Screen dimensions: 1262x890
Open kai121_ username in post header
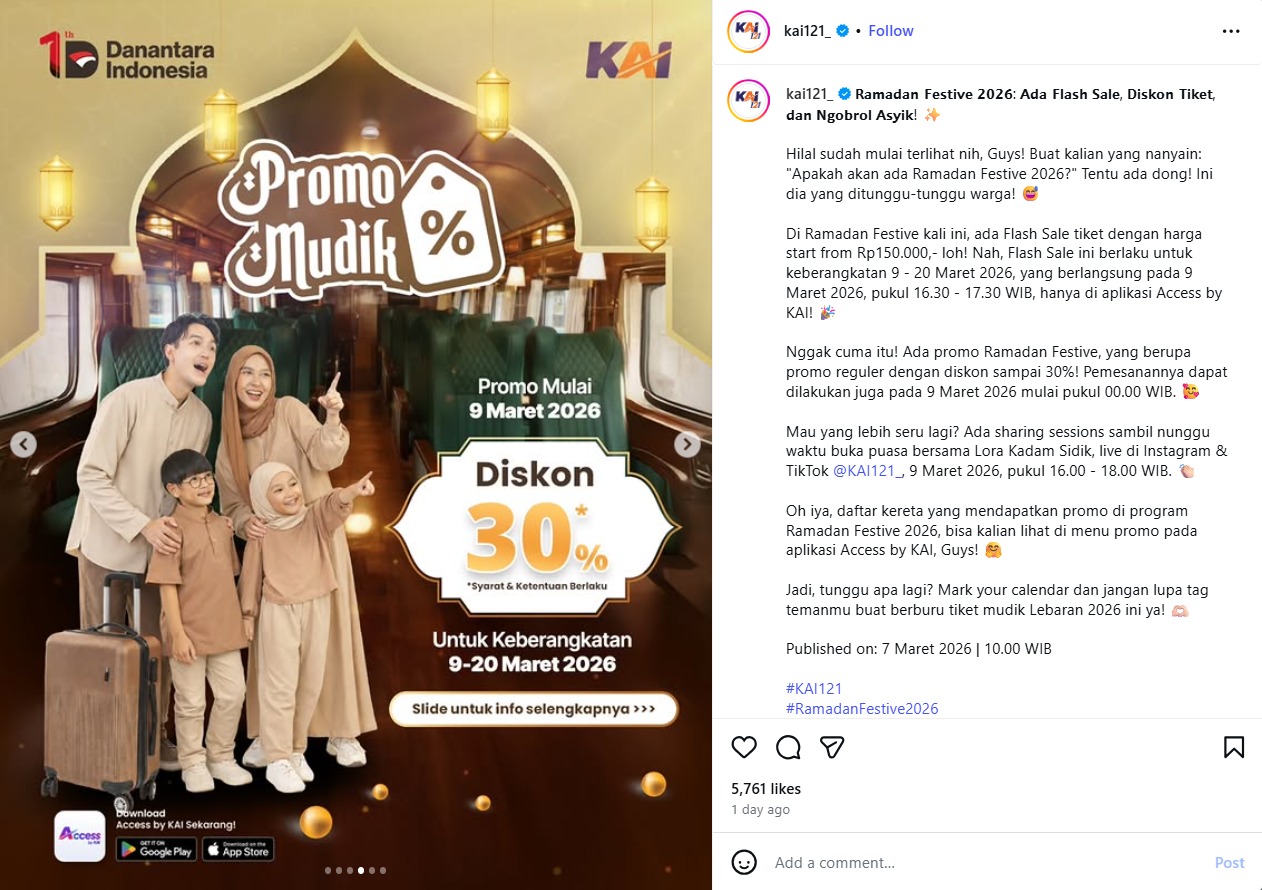808,31
